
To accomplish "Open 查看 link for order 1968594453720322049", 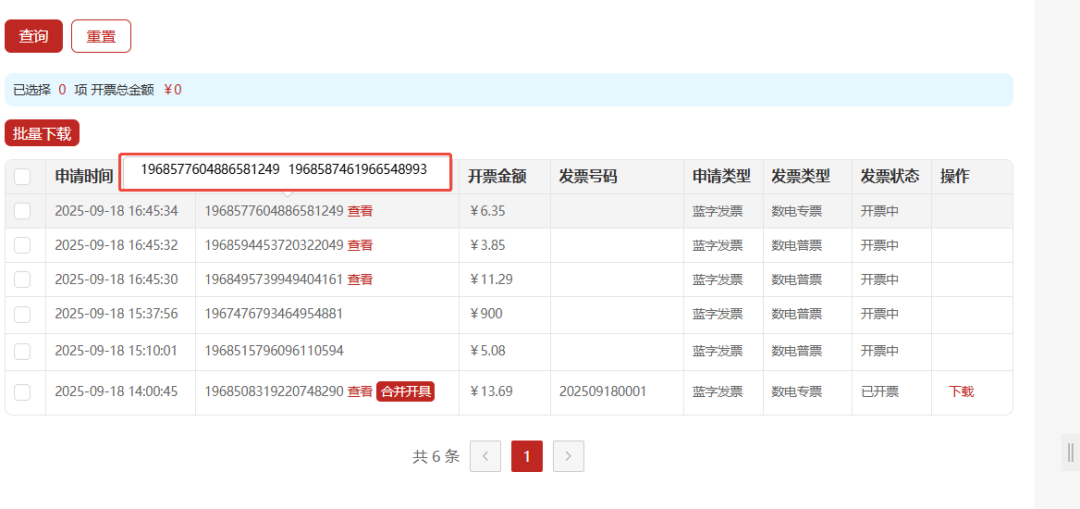I will coord(360,245).
